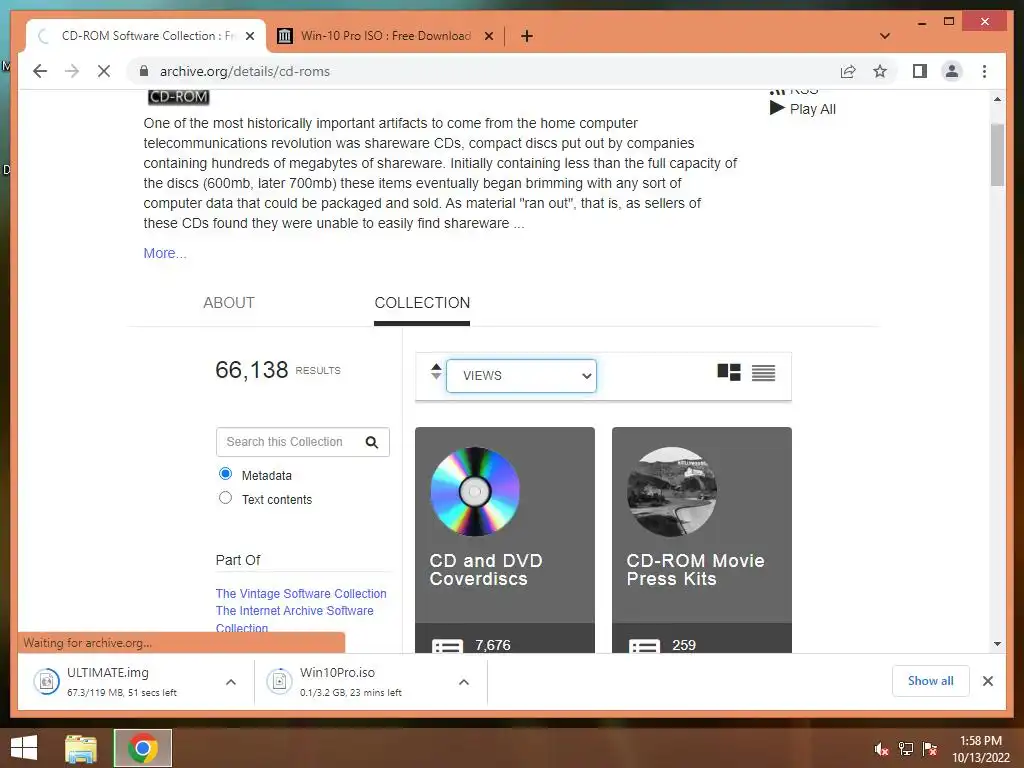Click the page vertical scrollbar thumb
The width and height of the screenshot is (1024, 768).
pos(997,154)
